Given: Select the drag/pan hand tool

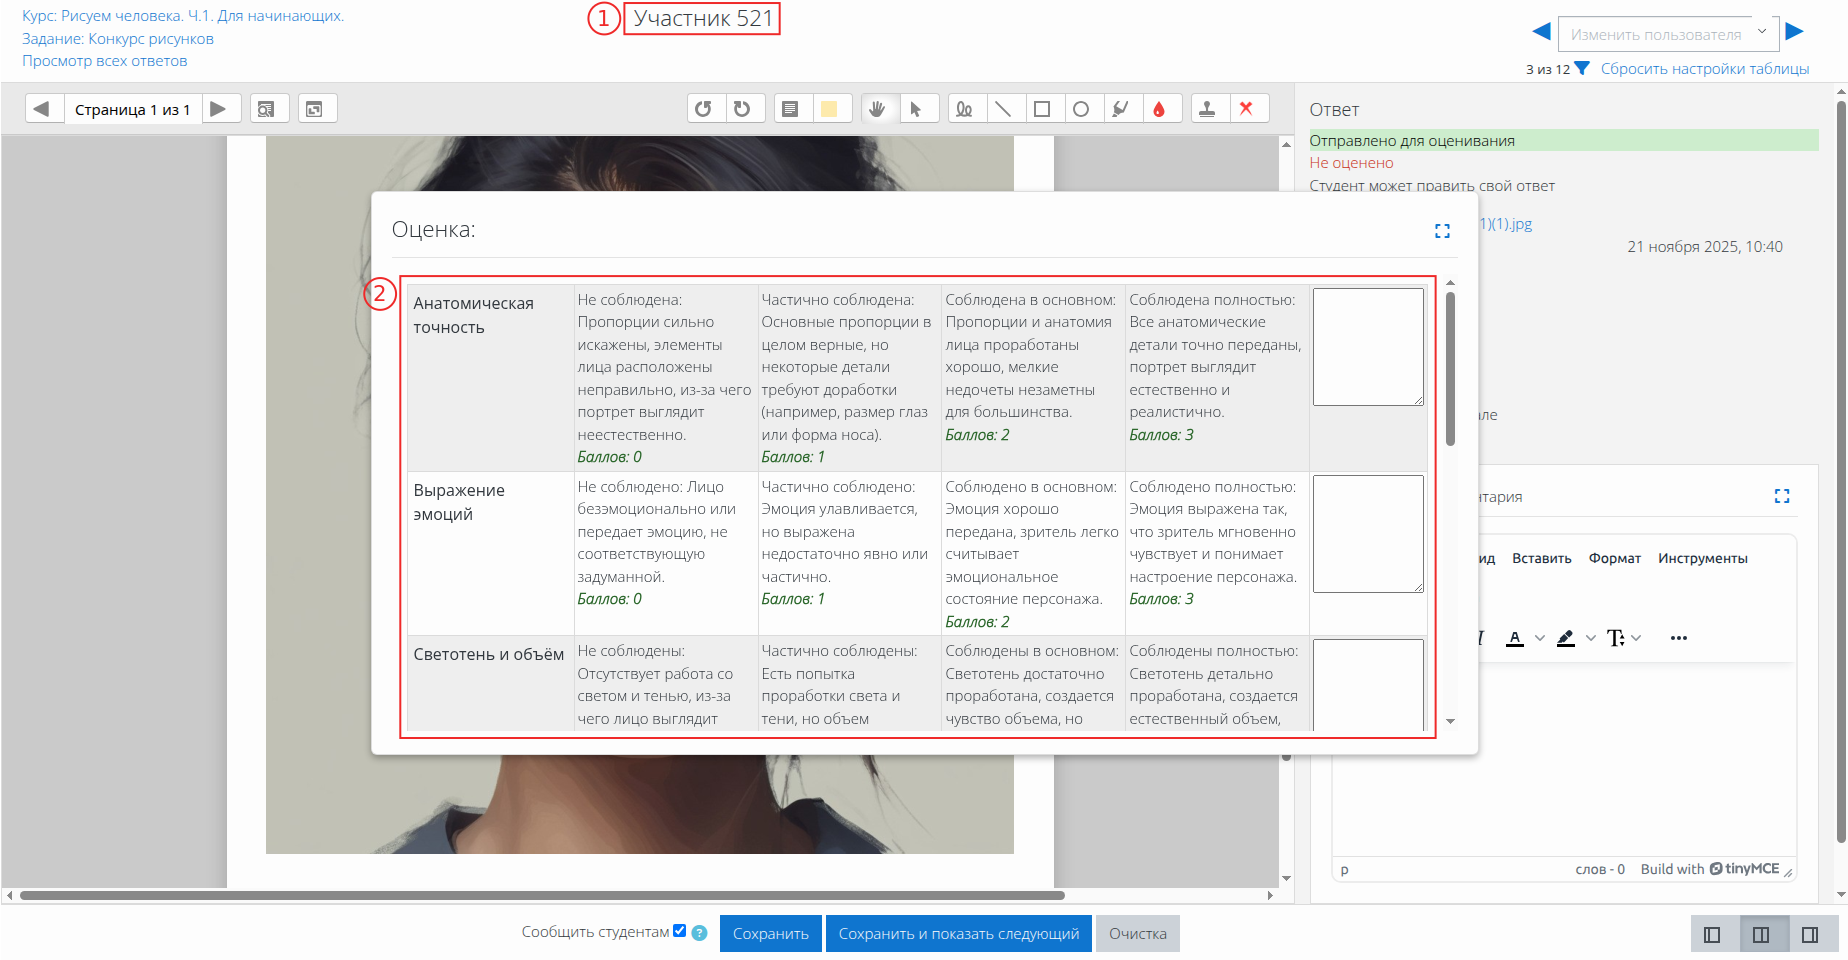Looking at the screenshot, I should pos(877,109).
